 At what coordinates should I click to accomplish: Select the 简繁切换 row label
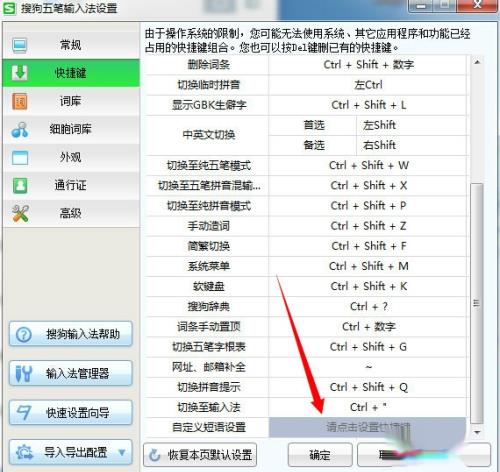point(209,246)
